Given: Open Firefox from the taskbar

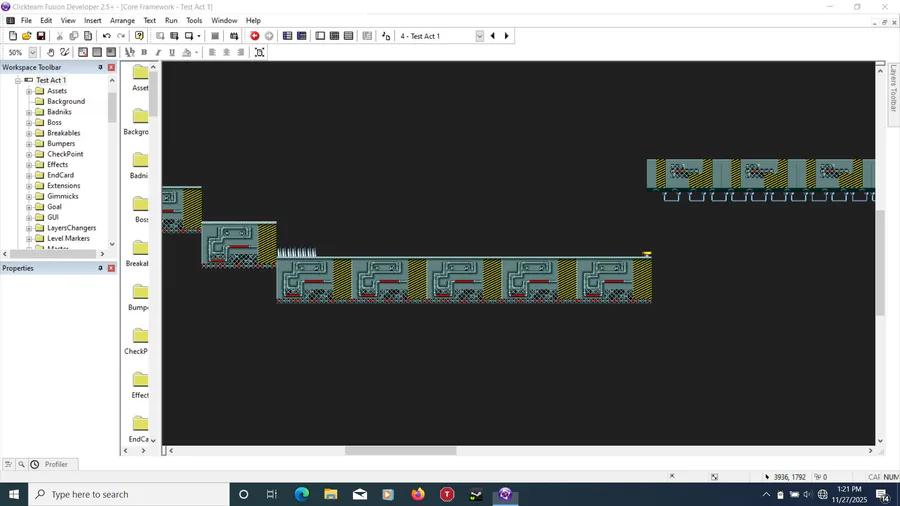Looking at the screenshot, I should point(418,494).
